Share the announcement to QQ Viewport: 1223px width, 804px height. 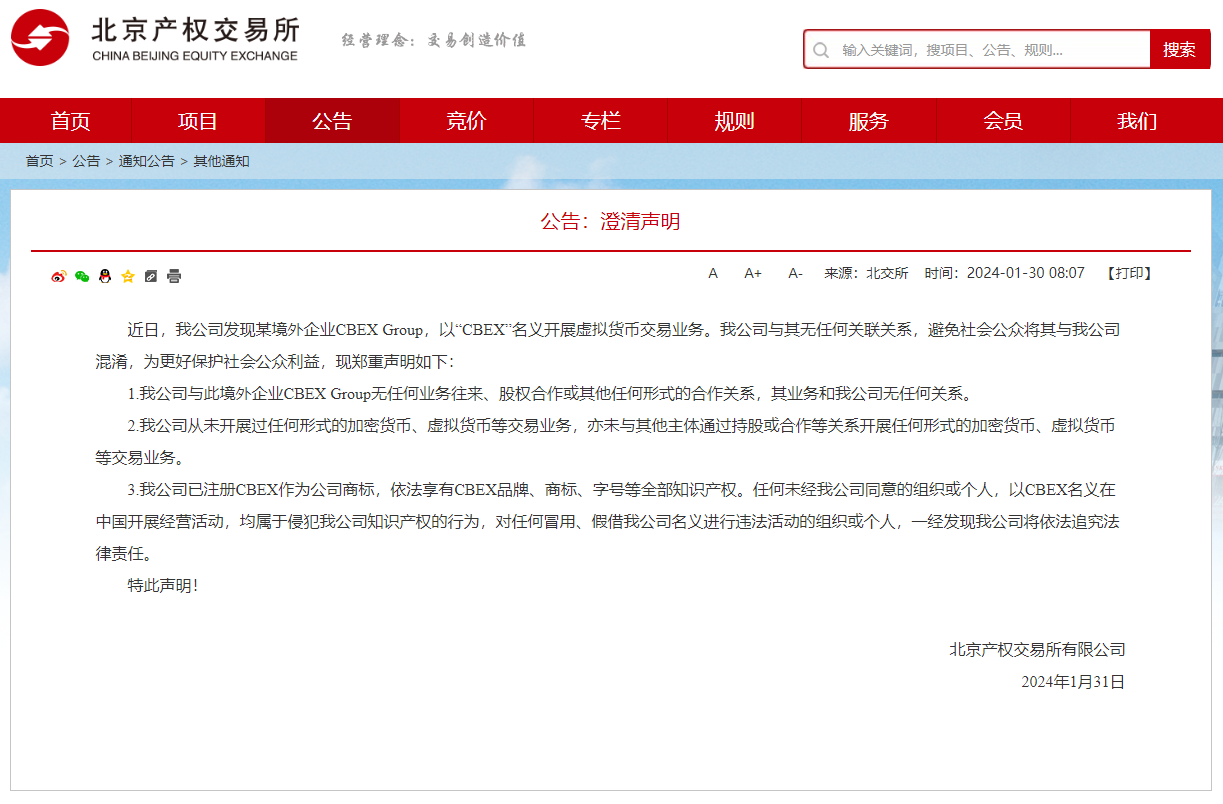point(104,277)
